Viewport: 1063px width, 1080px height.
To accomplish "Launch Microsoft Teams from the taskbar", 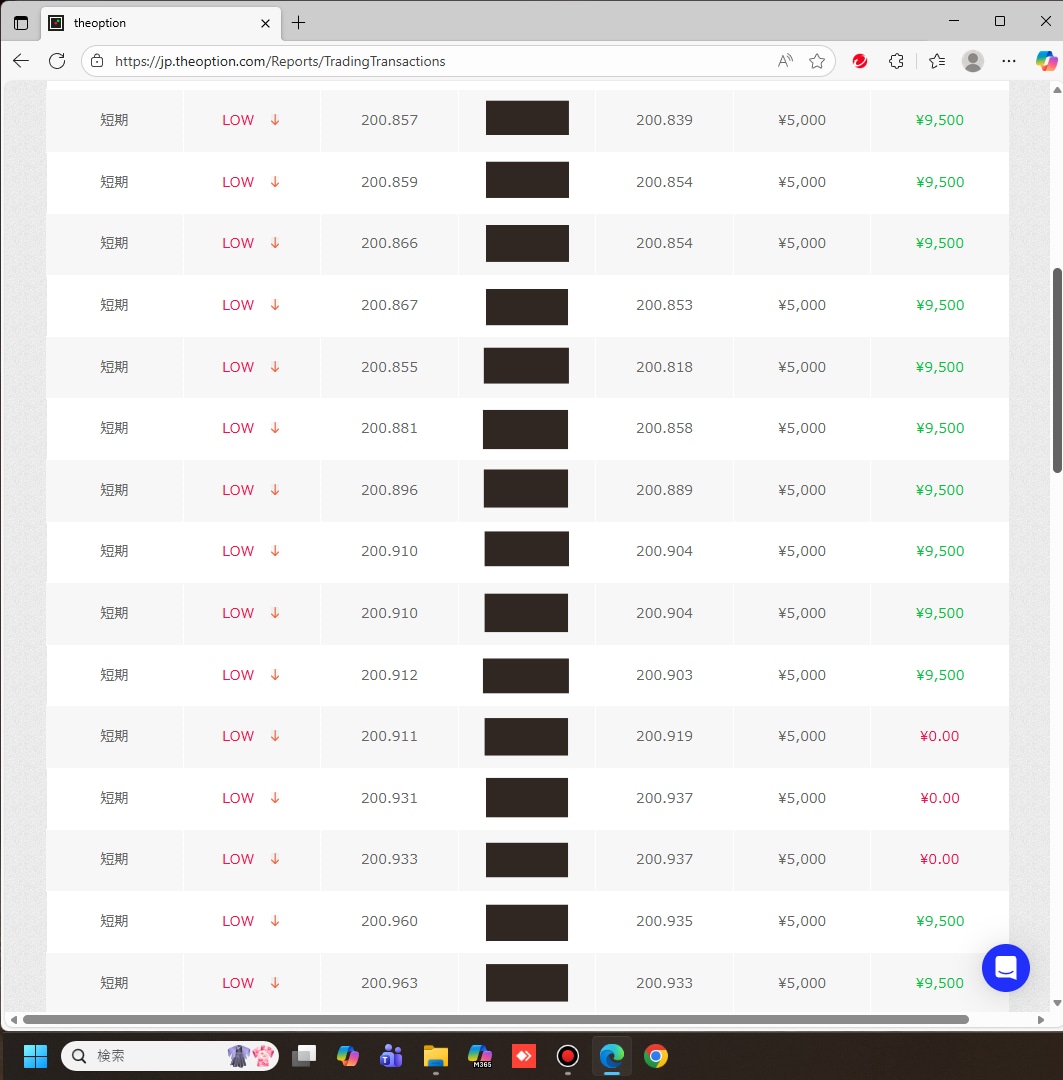I will (391, 1056).
